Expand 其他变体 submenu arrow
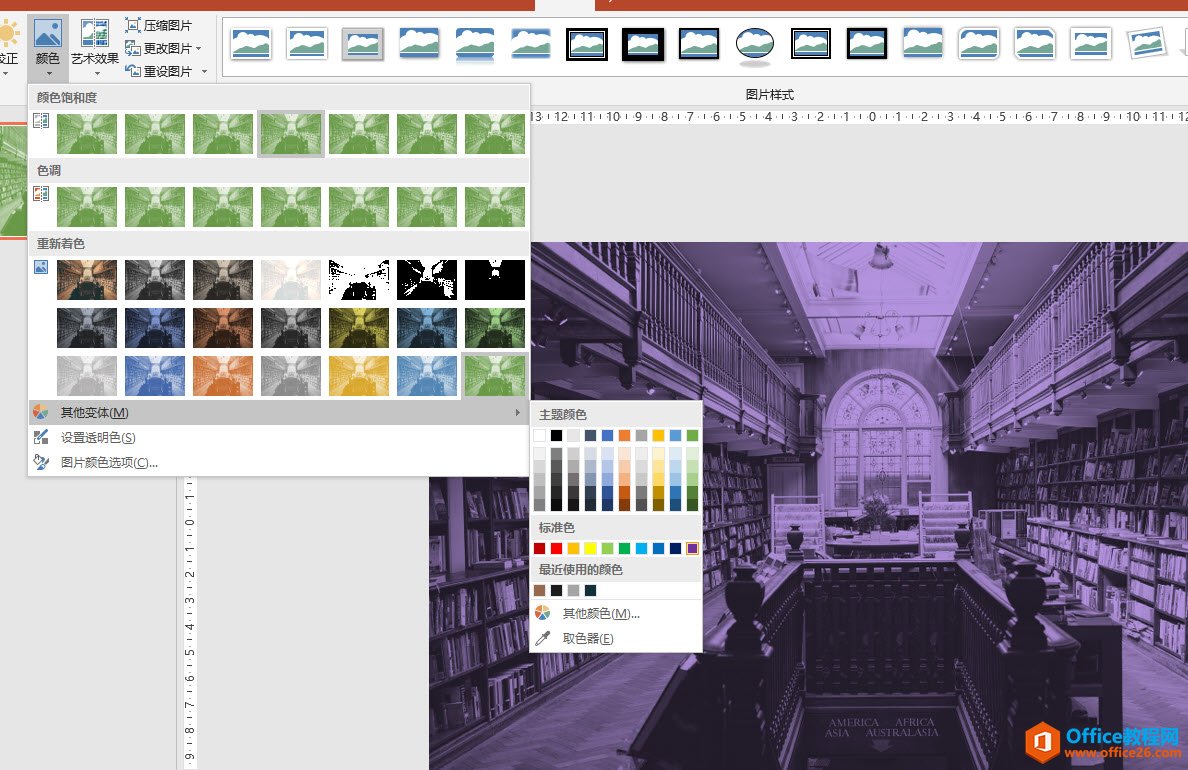 coord(517,412)
